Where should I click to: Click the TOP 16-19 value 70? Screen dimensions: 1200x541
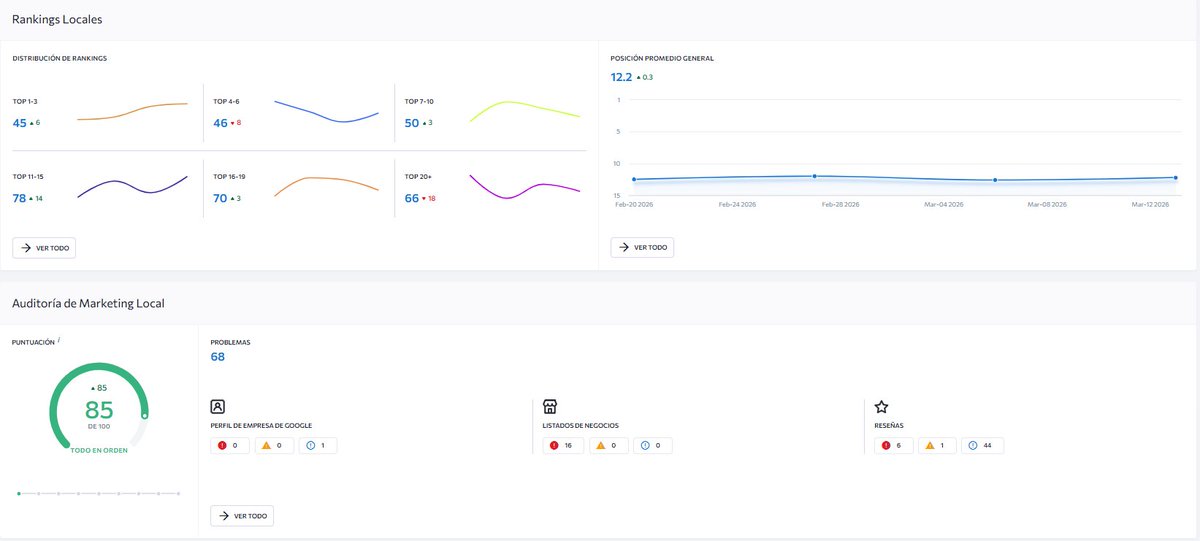221,198
